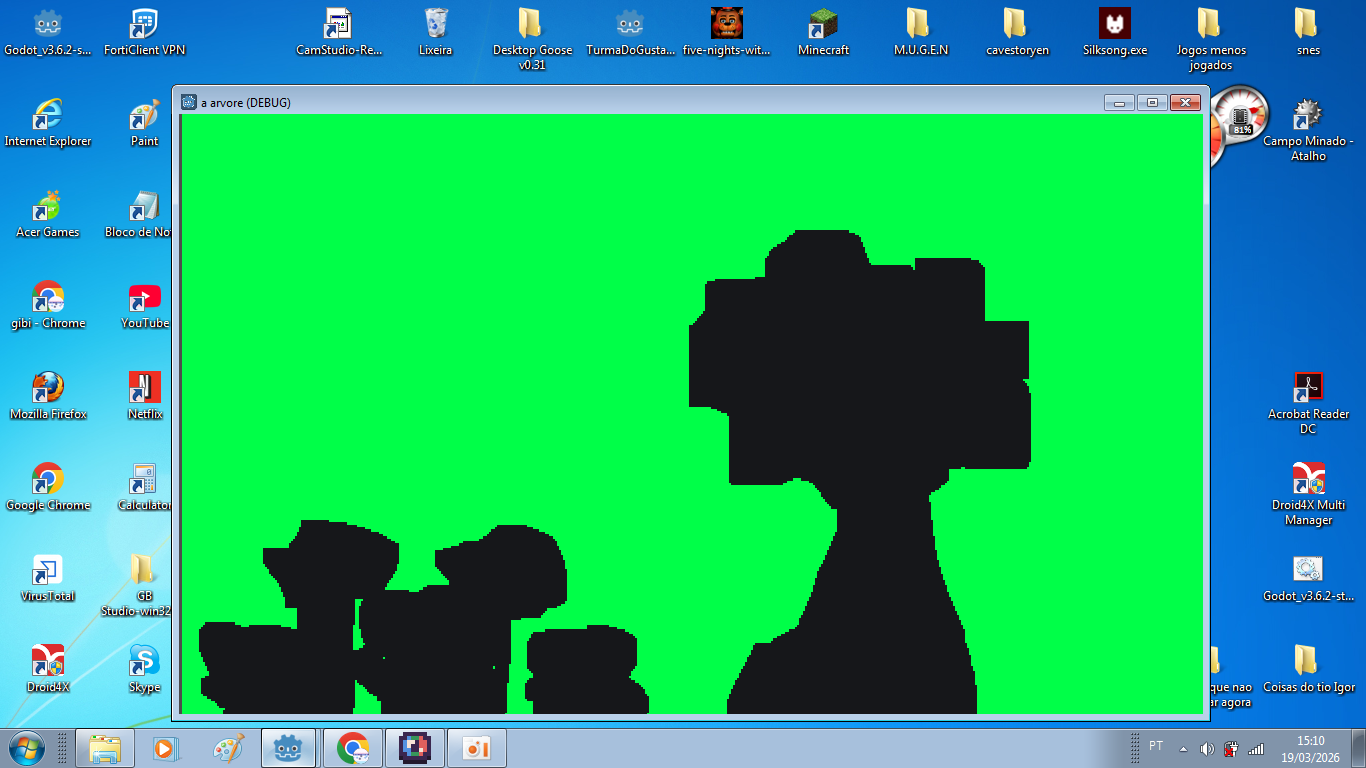
Task: Click the a arvore (DEBUG) window title
Action: coord(246,102)
